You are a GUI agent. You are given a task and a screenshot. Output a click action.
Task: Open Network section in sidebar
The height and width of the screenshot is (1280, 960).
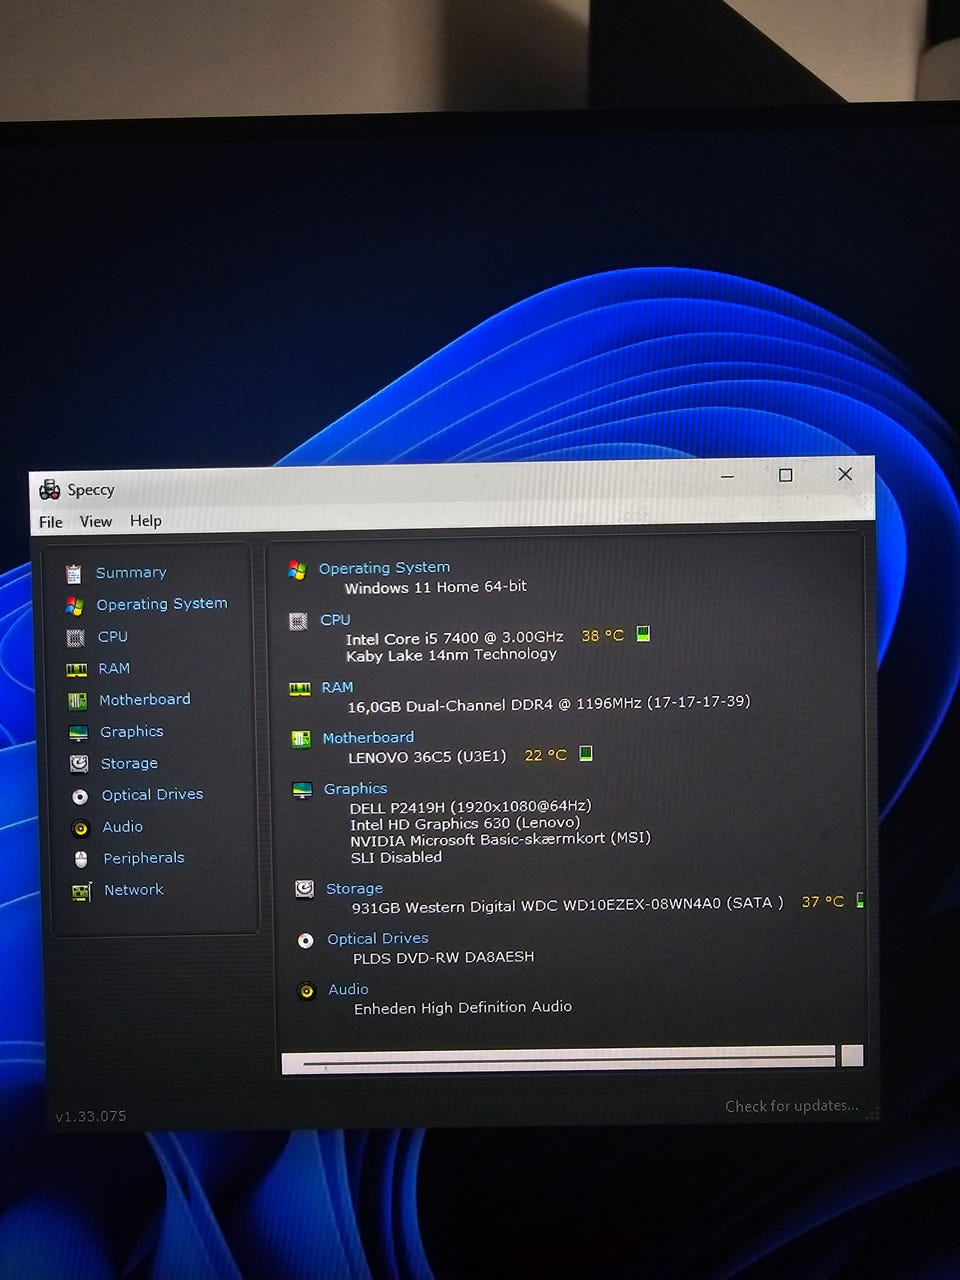(134, 890)
